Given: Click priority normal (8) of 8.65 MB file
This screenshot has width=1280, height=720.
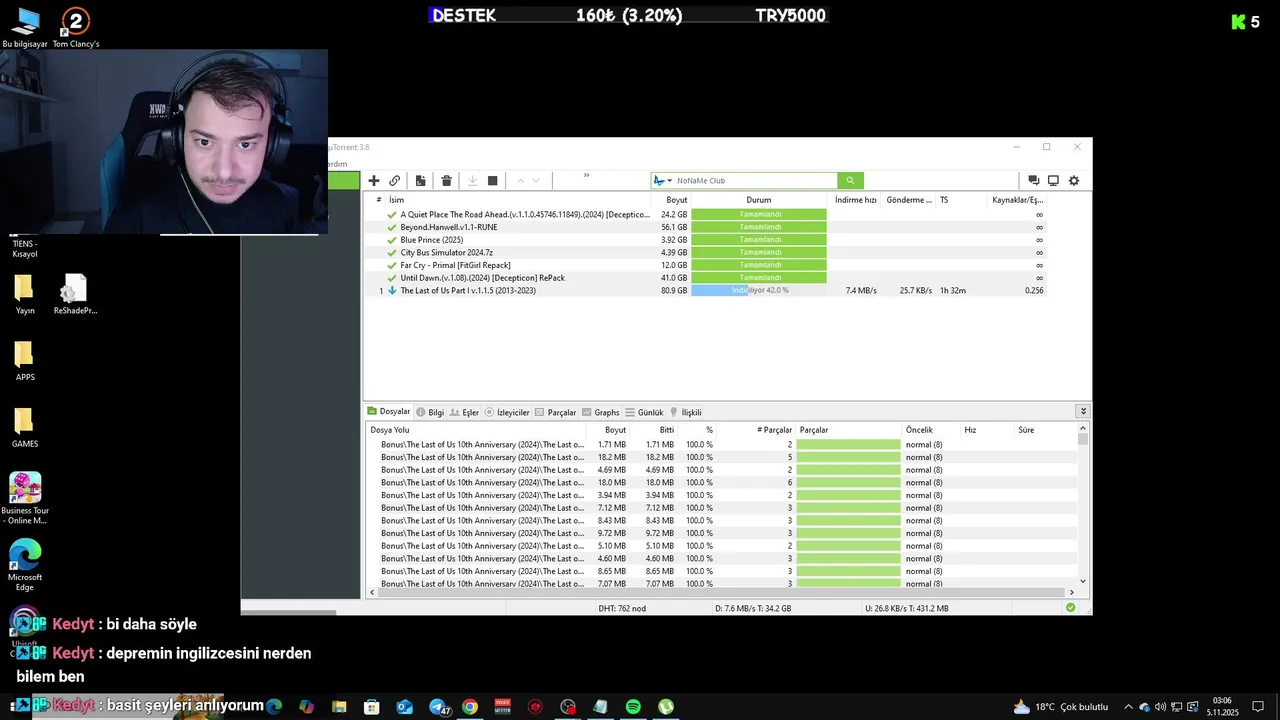Looking at the screenshot, I should click(x=924, y=571).
